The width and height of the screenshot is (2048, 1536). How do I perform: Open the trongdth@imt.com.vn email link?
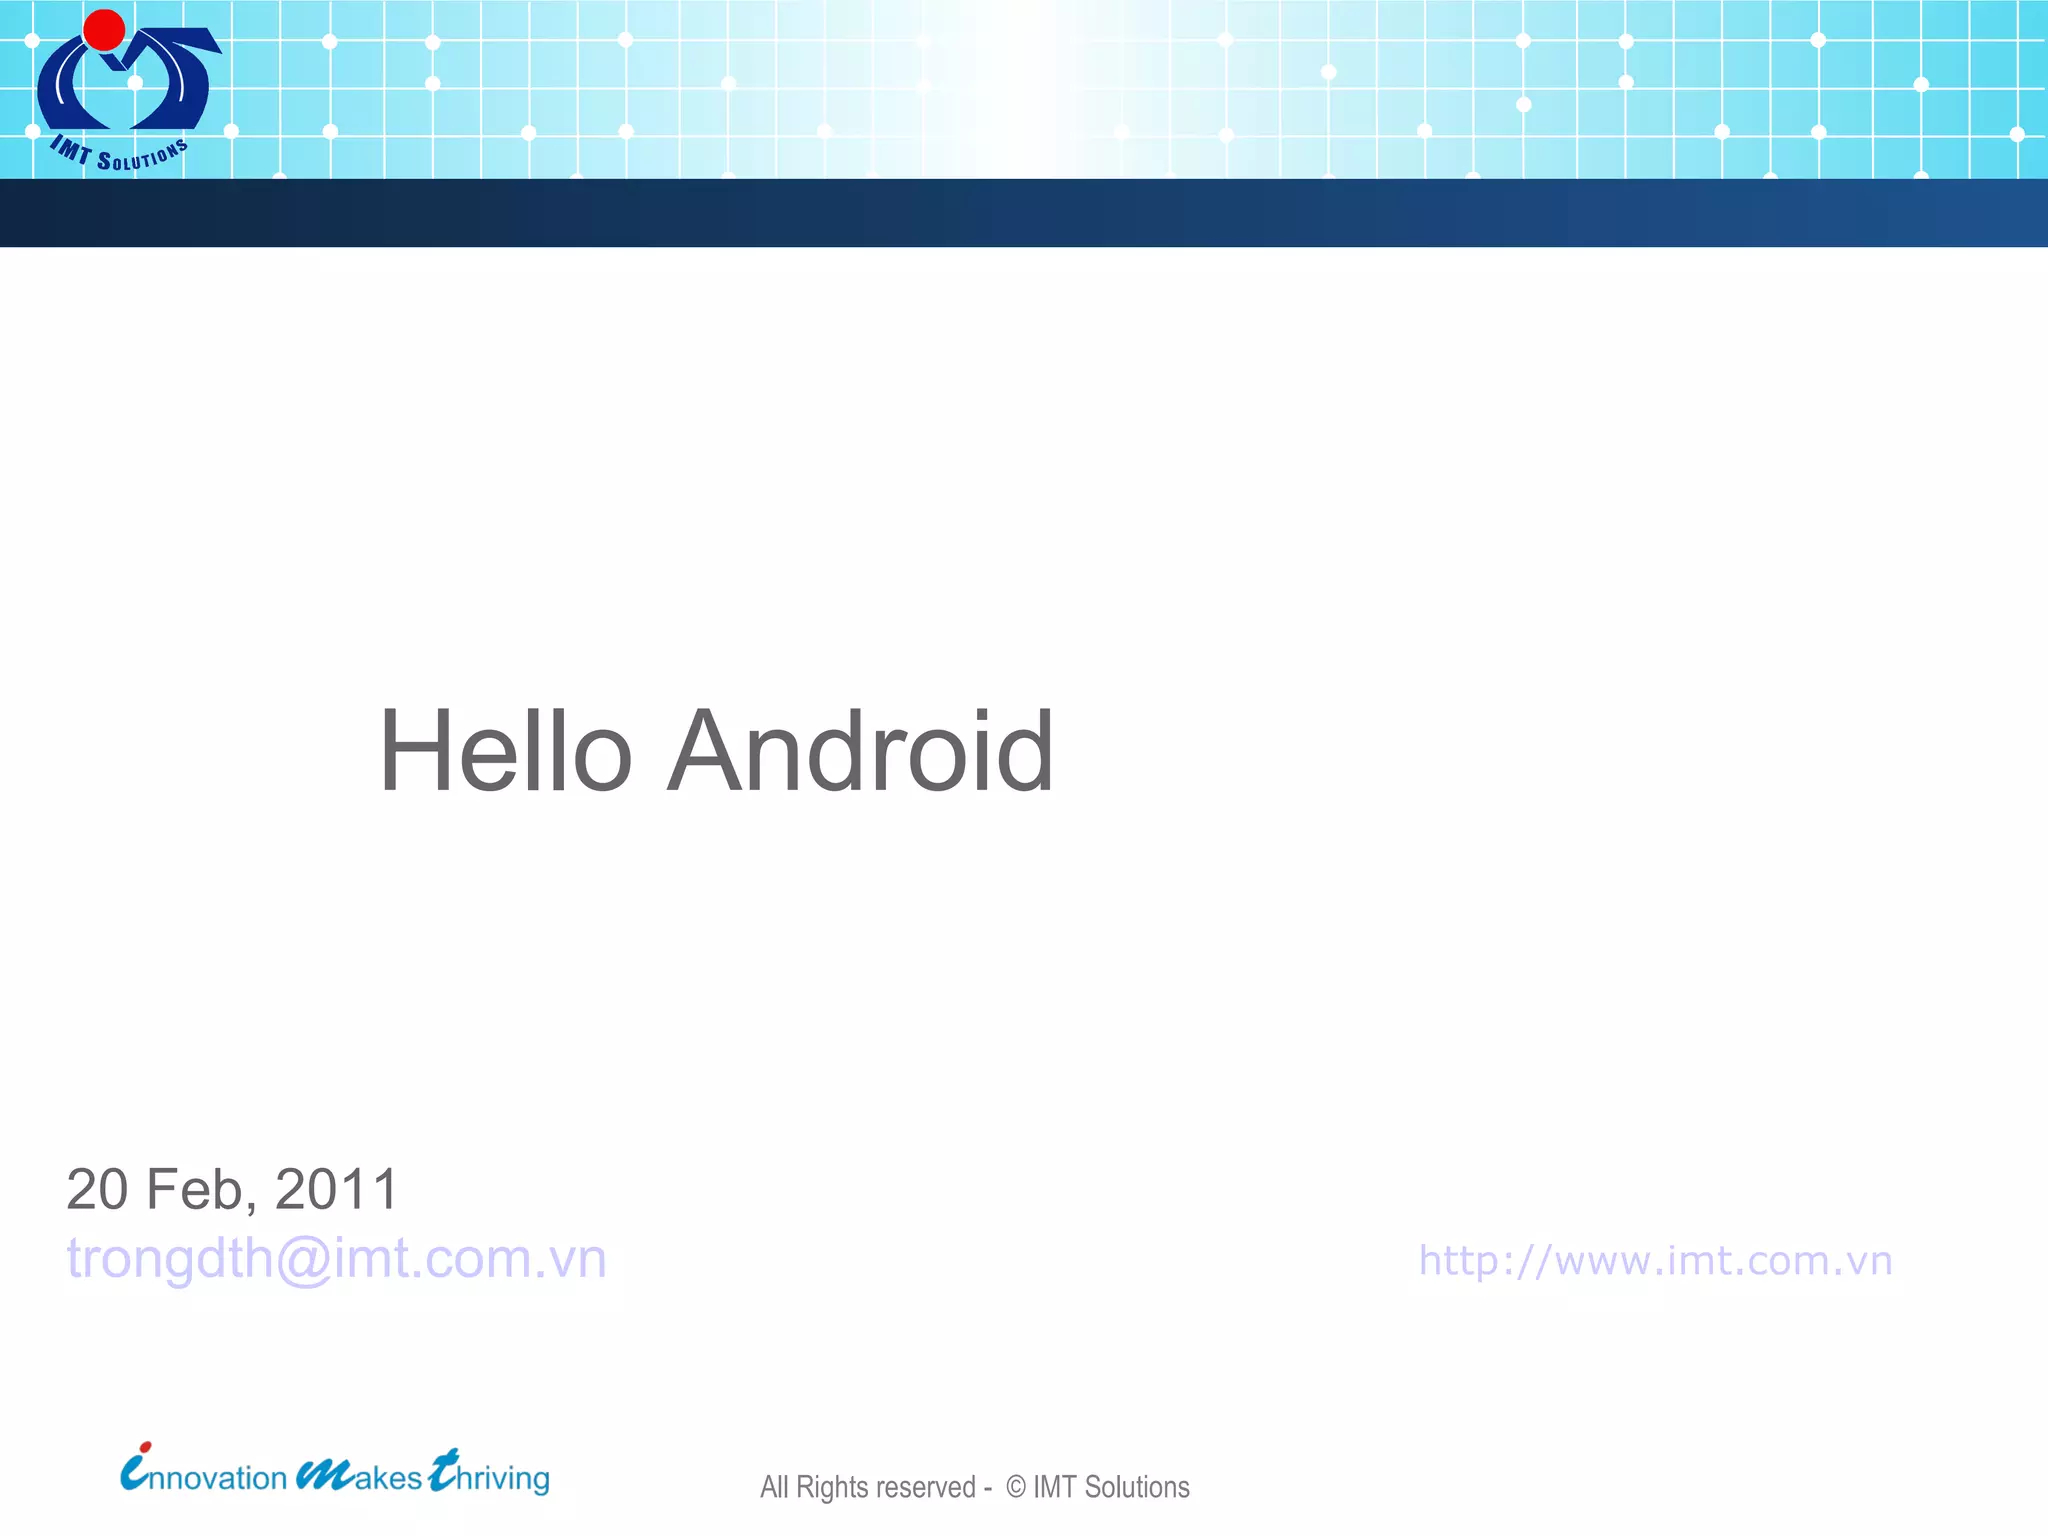(x=336, y=1258)
